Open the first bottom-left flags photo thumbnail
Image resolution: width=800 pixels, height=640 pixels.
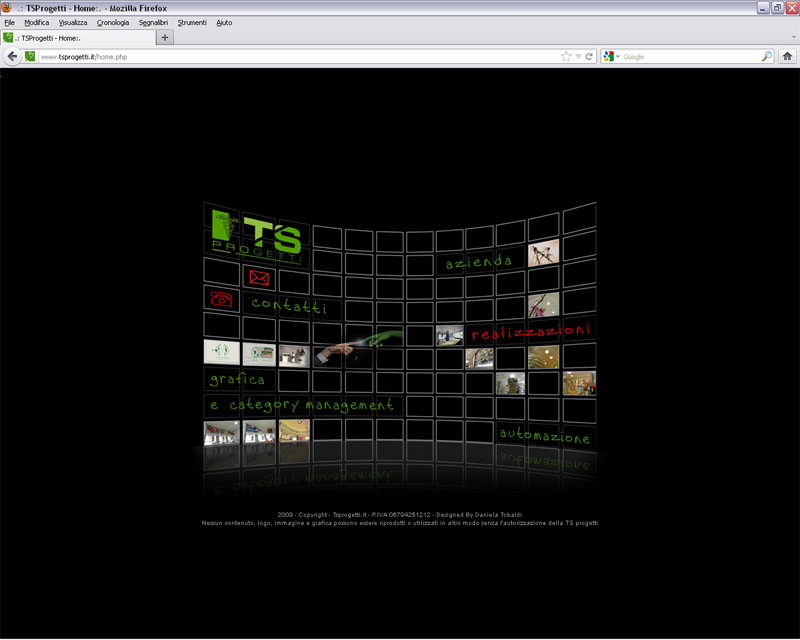click(221, 433)
